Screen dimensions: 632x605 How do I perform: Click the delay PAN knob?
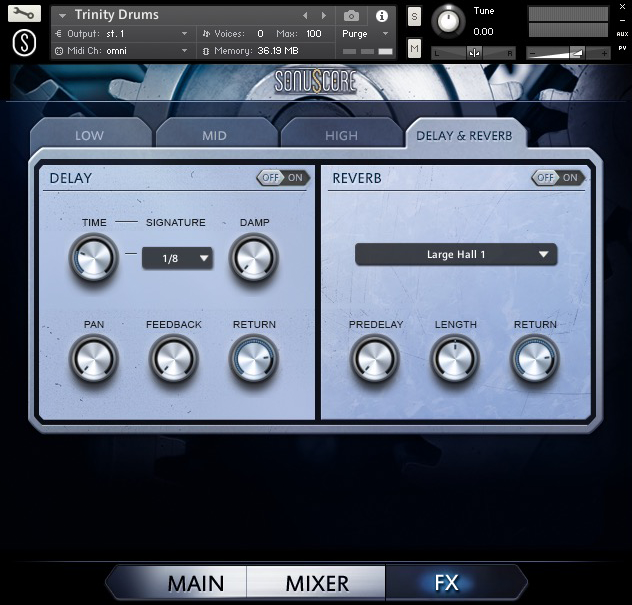point(94,359)
